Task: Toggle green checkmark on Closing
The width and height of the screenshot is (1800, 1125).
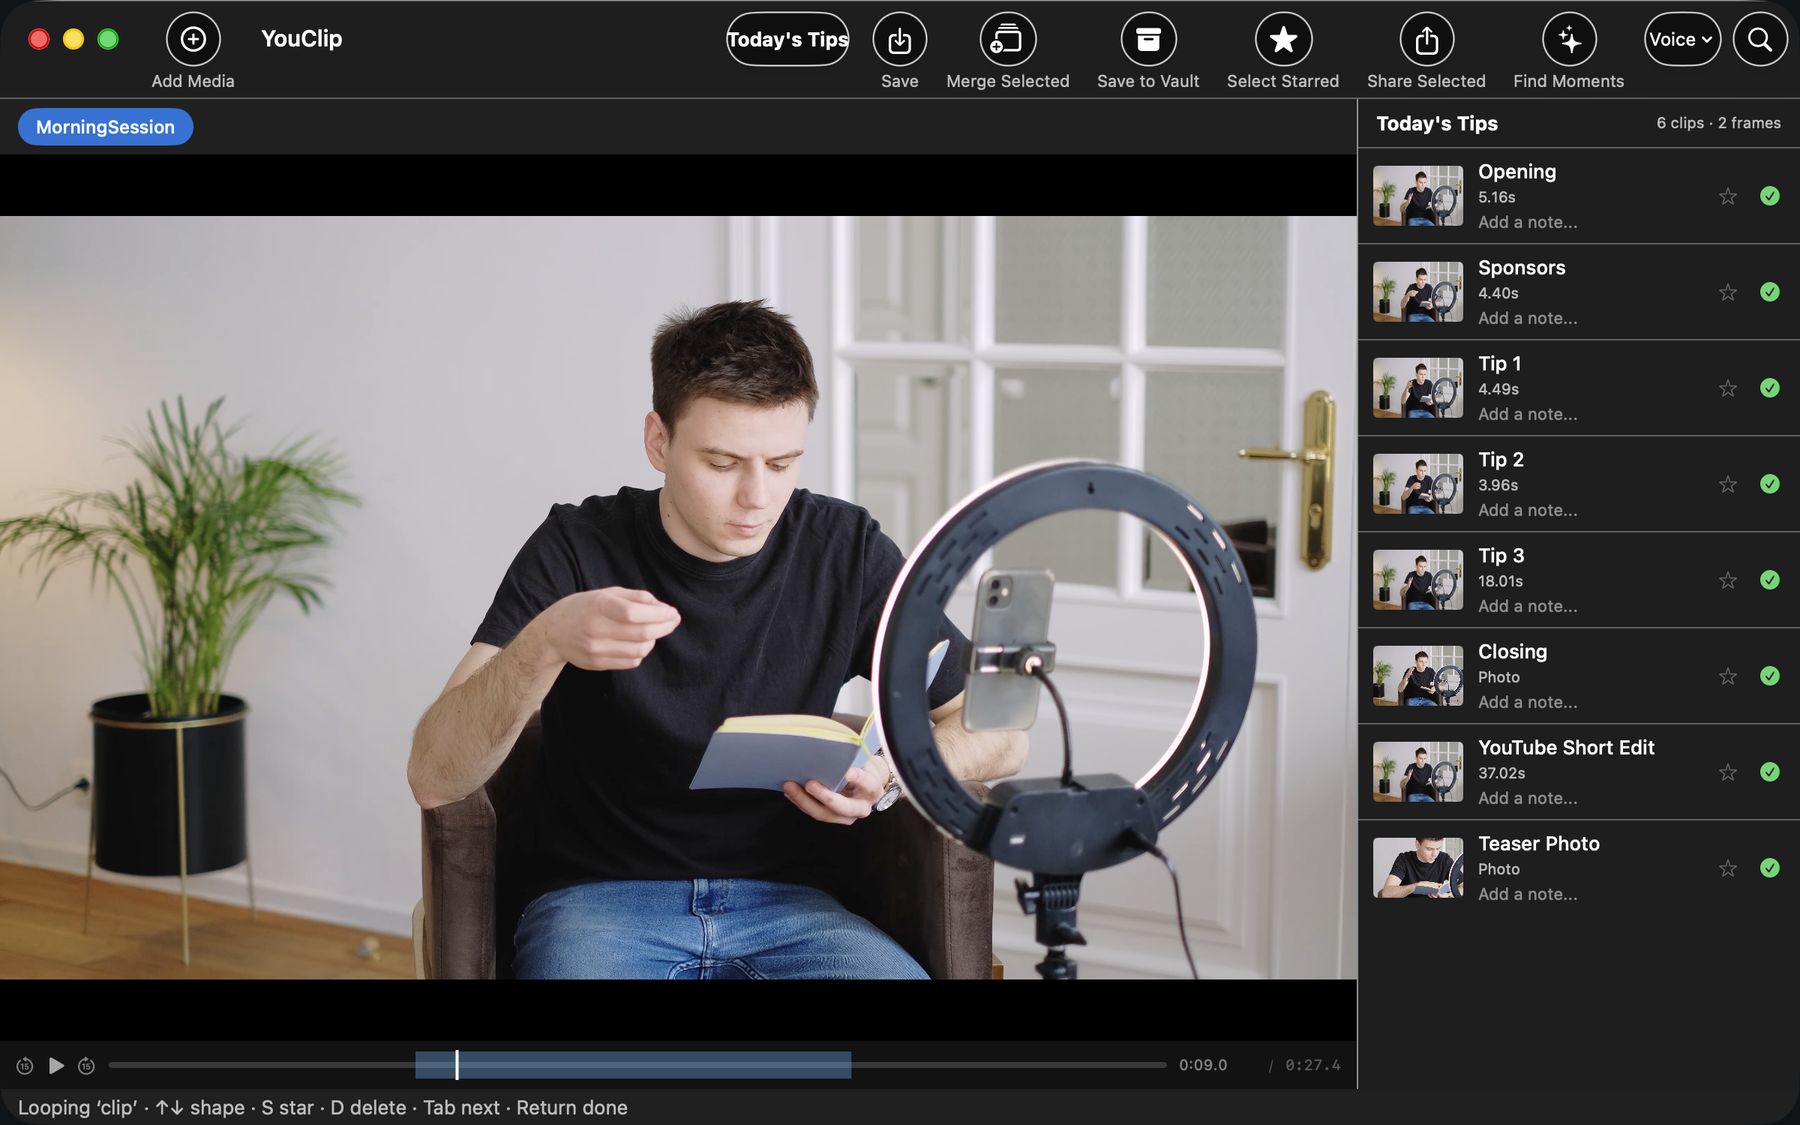Action: (1770, 676)
